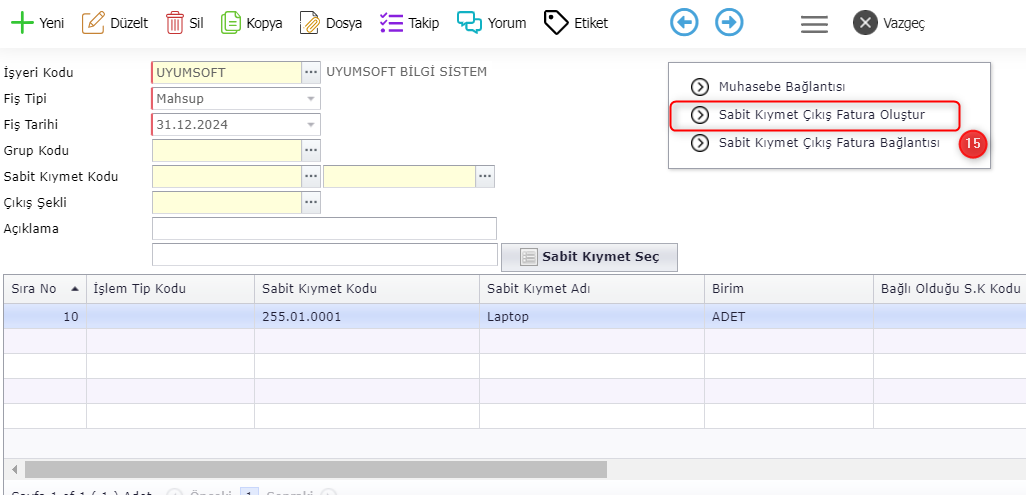
Task: Click the Etiket tag icon
Action: (x=556, y=23)
